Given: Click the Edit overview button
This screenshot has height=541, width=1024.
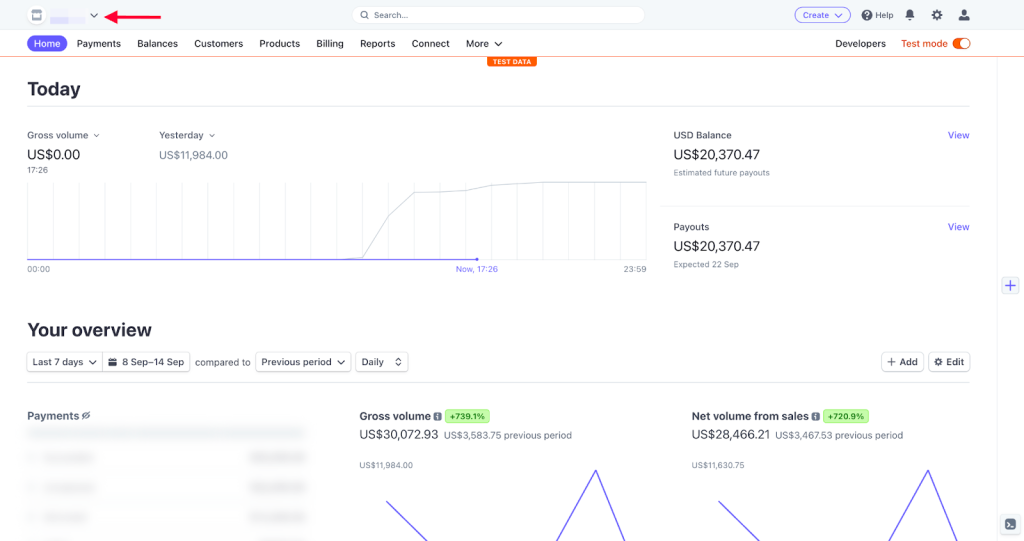Looking at the screenshot, I should [x=949, y=362].
